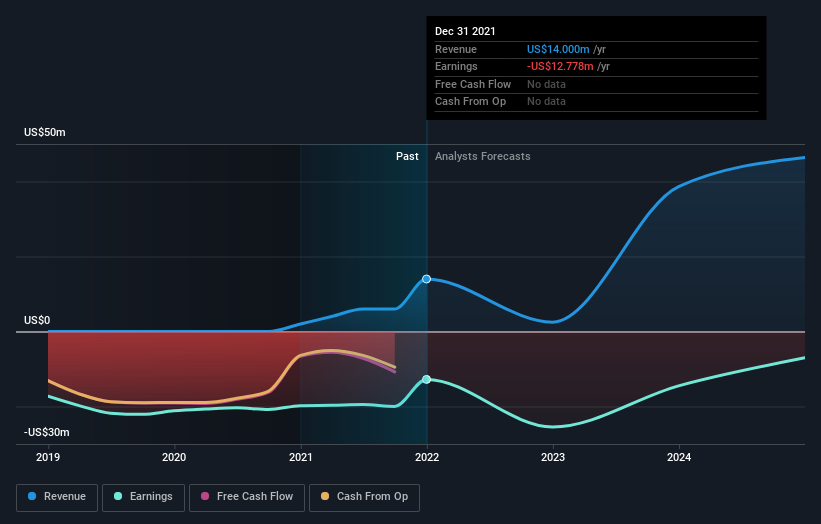Image resolution: width=821 pixels, height=524 pixels.
Task: Click the US$50m y-axis label
Action: 45,132
